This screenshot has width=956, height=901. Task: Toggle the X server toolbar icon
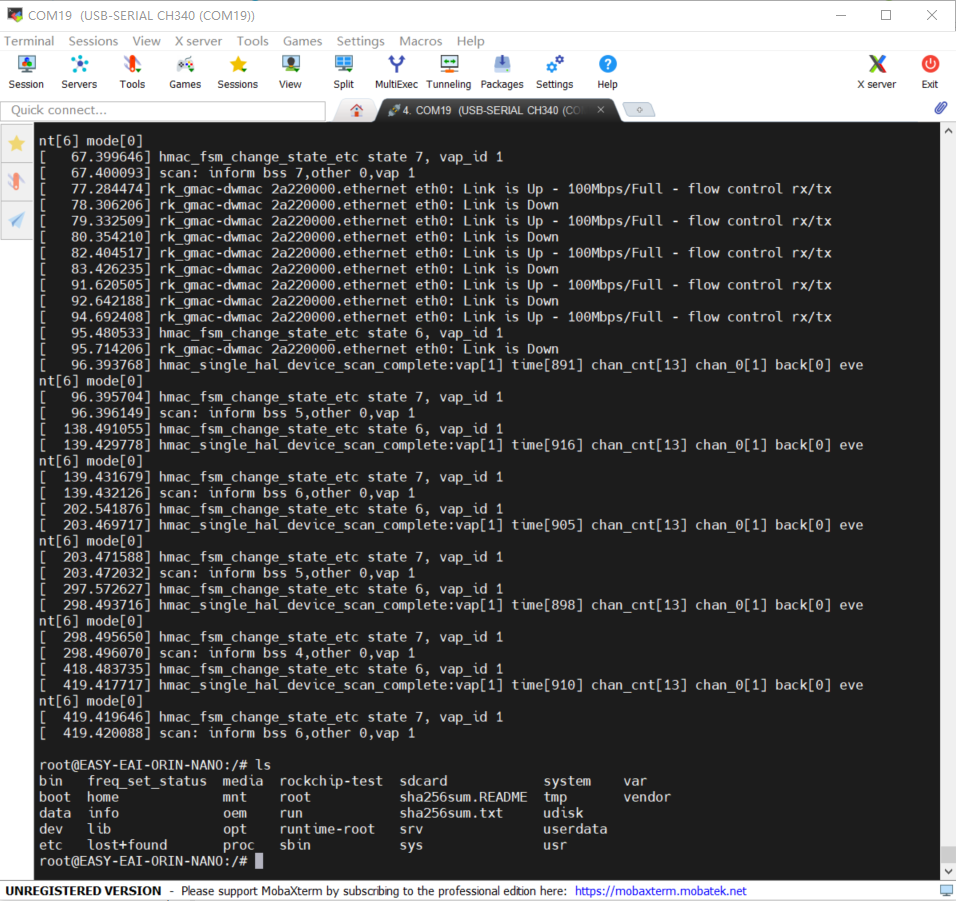pos(877,72)
